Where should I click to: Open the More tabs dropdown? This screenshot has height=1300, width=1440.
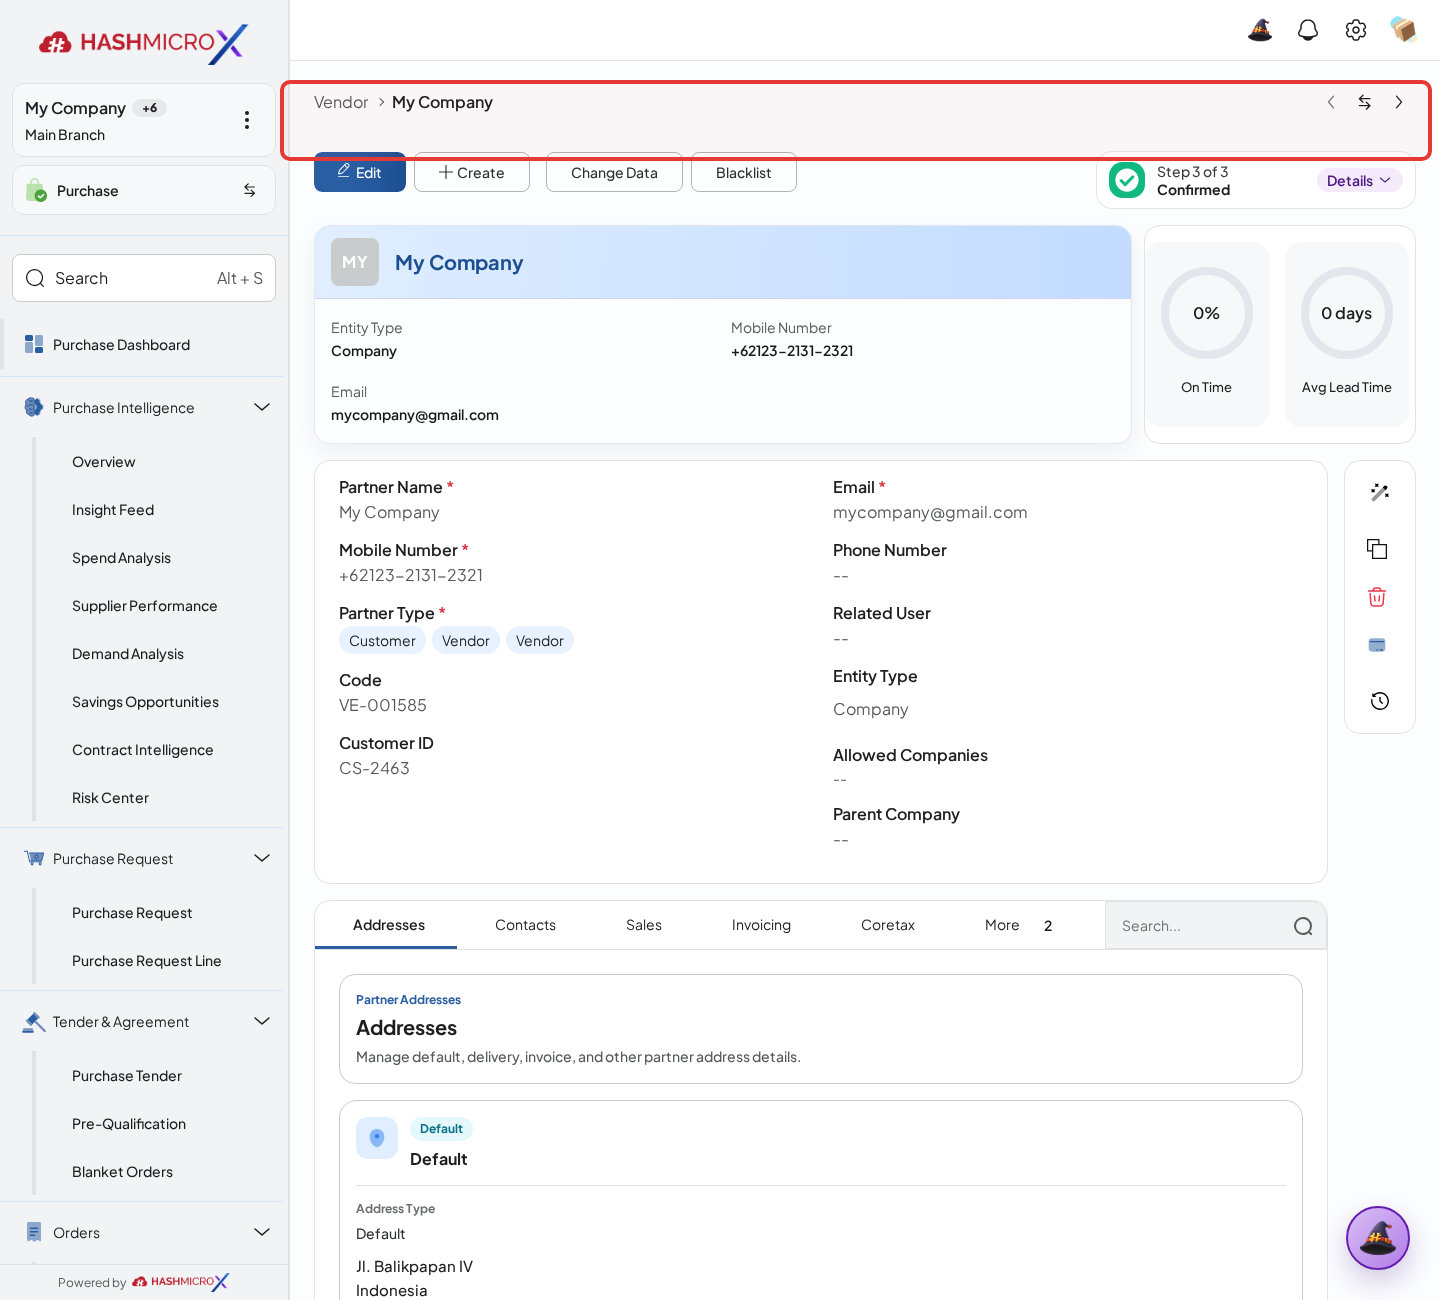(x=1019, y=925)
